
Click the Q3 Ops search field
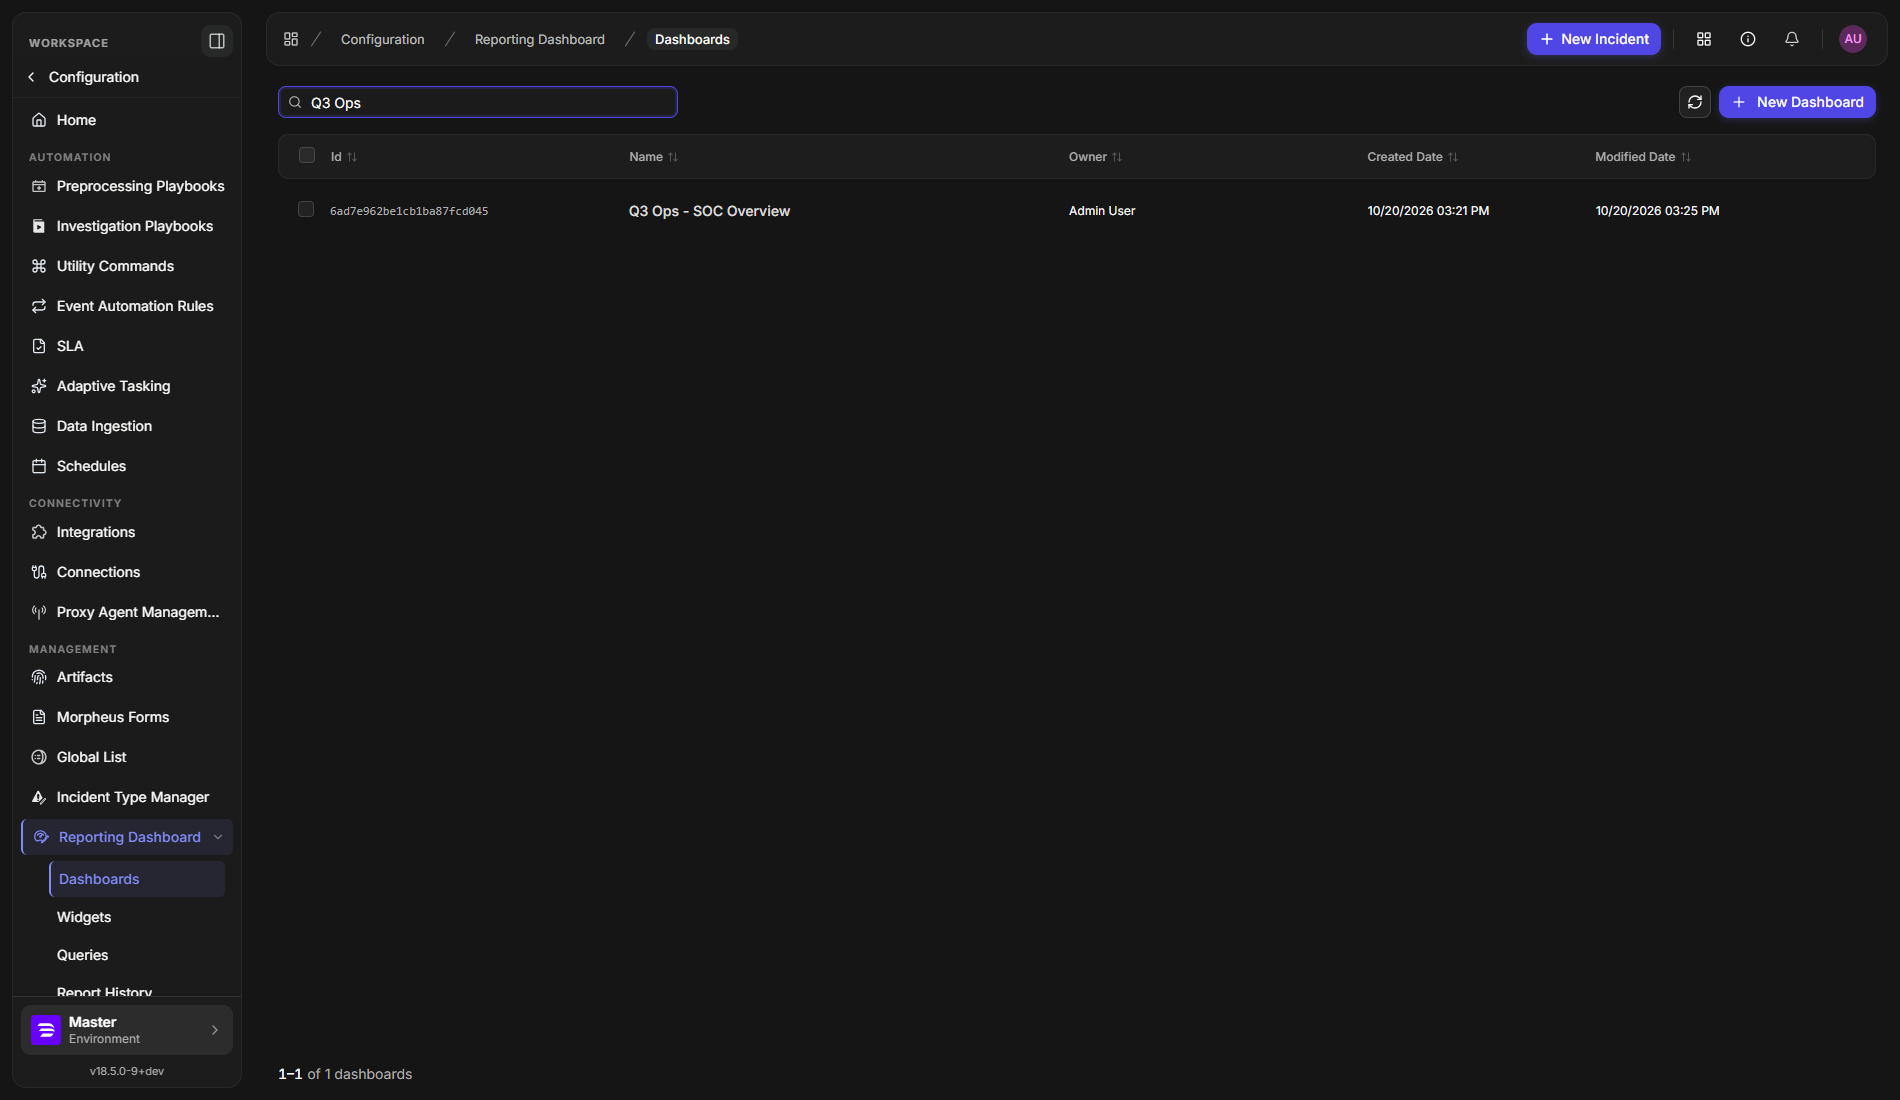478,102
